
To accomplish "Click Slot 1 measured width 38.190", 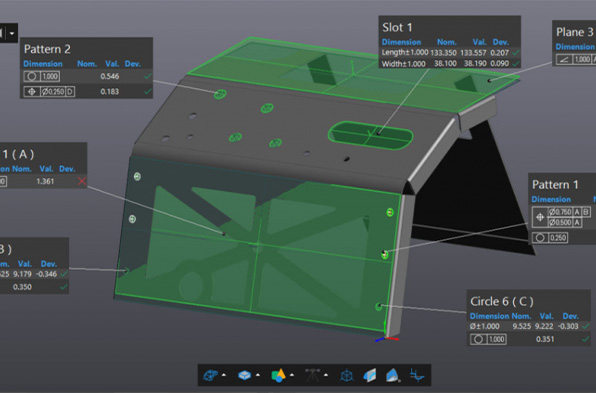I will click(x=476, y=63).
